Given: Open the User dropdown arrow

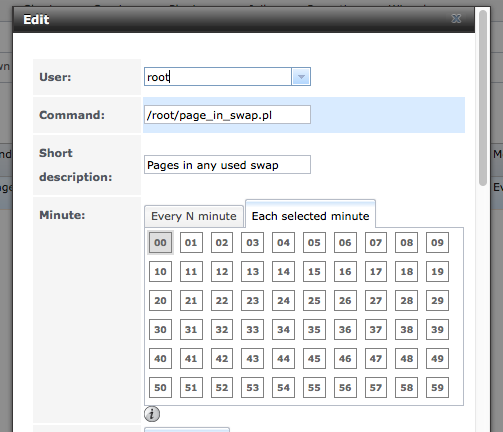Looking at the screenshot, I should 301,77.
